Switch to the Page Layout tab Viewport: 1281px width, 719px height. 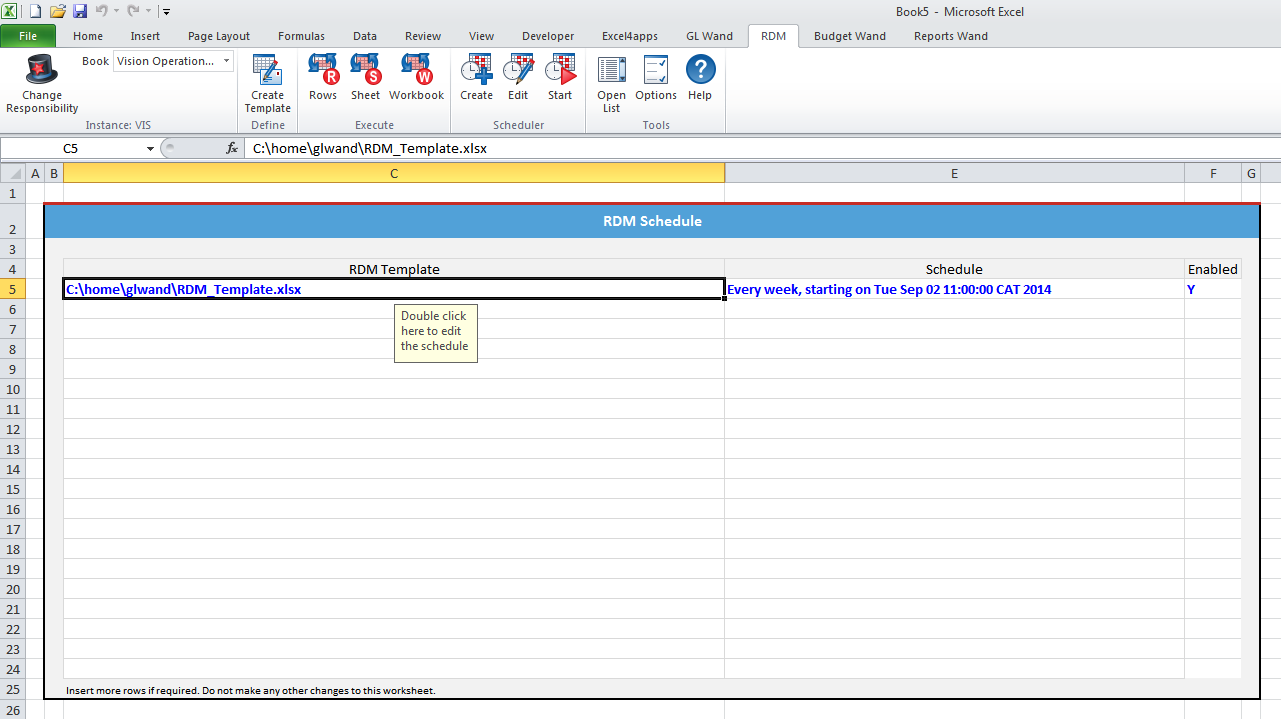click(x=219, y=36)
